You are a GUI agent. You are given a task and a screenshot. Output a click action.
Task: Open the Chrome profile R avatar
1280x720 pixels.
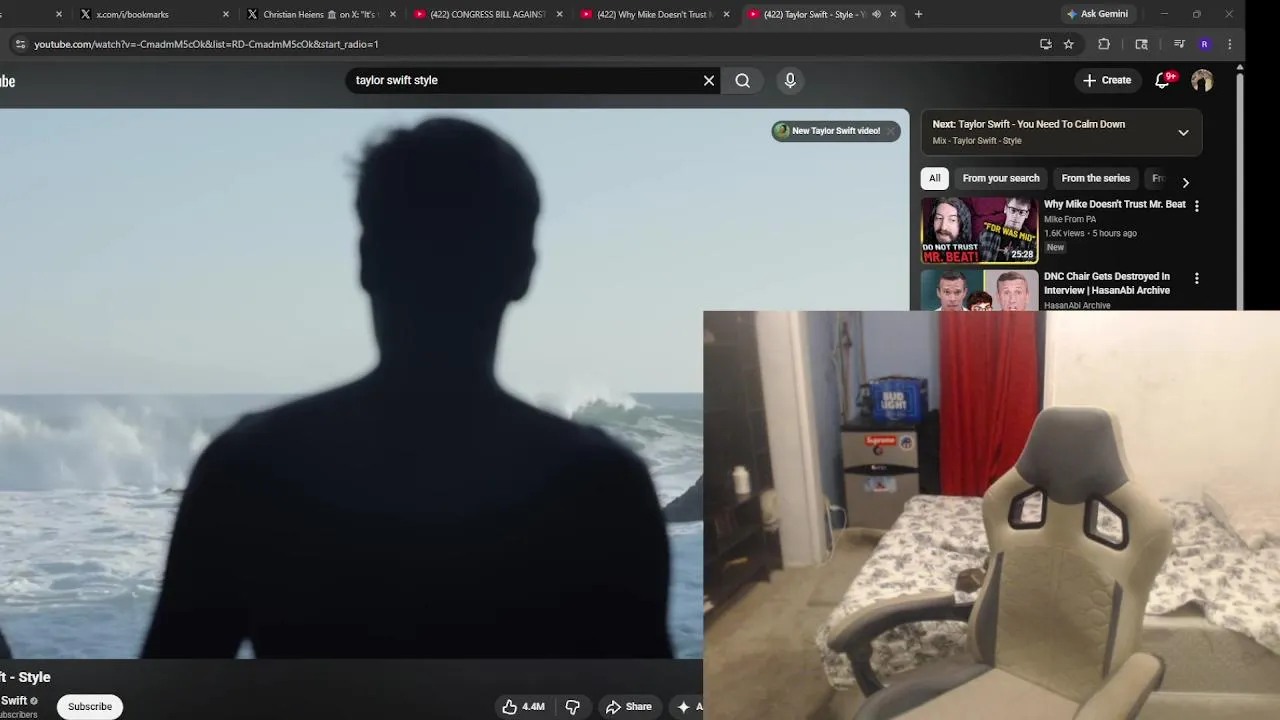(x=1204, y=44)
